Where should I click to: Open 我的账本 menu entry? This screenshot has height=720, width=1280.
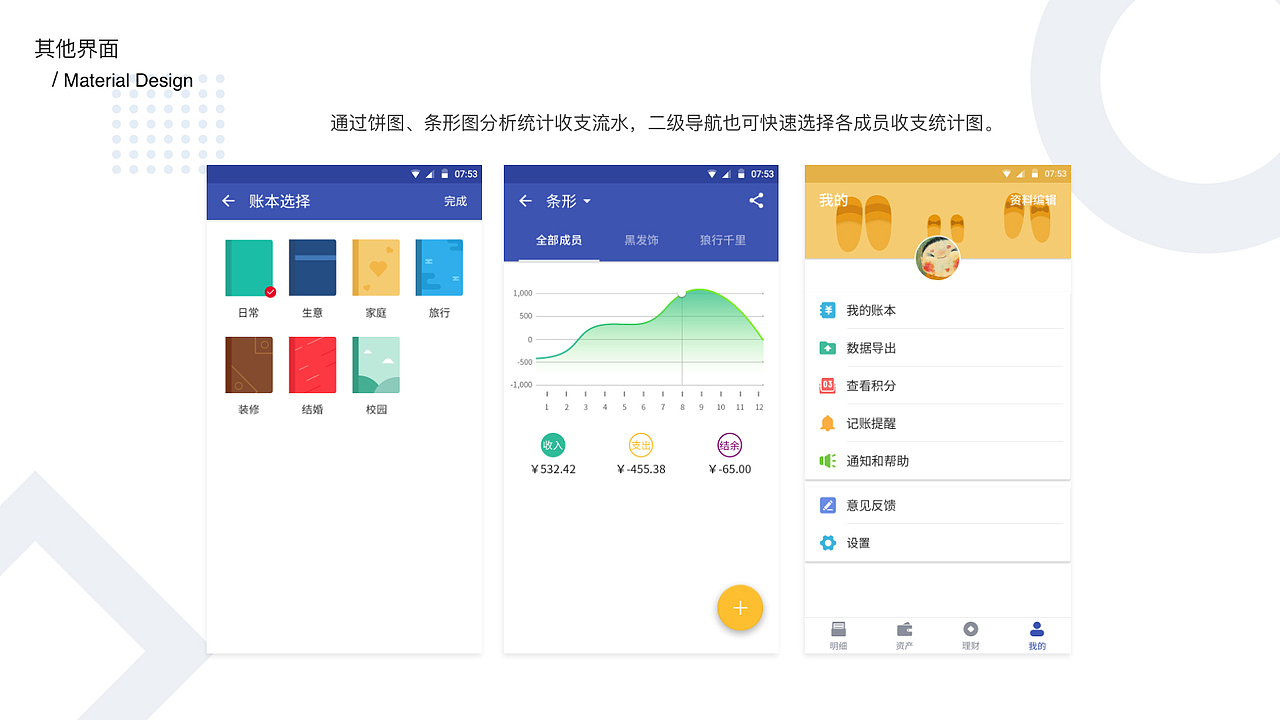pyautogui.click(x=938, y=310)
